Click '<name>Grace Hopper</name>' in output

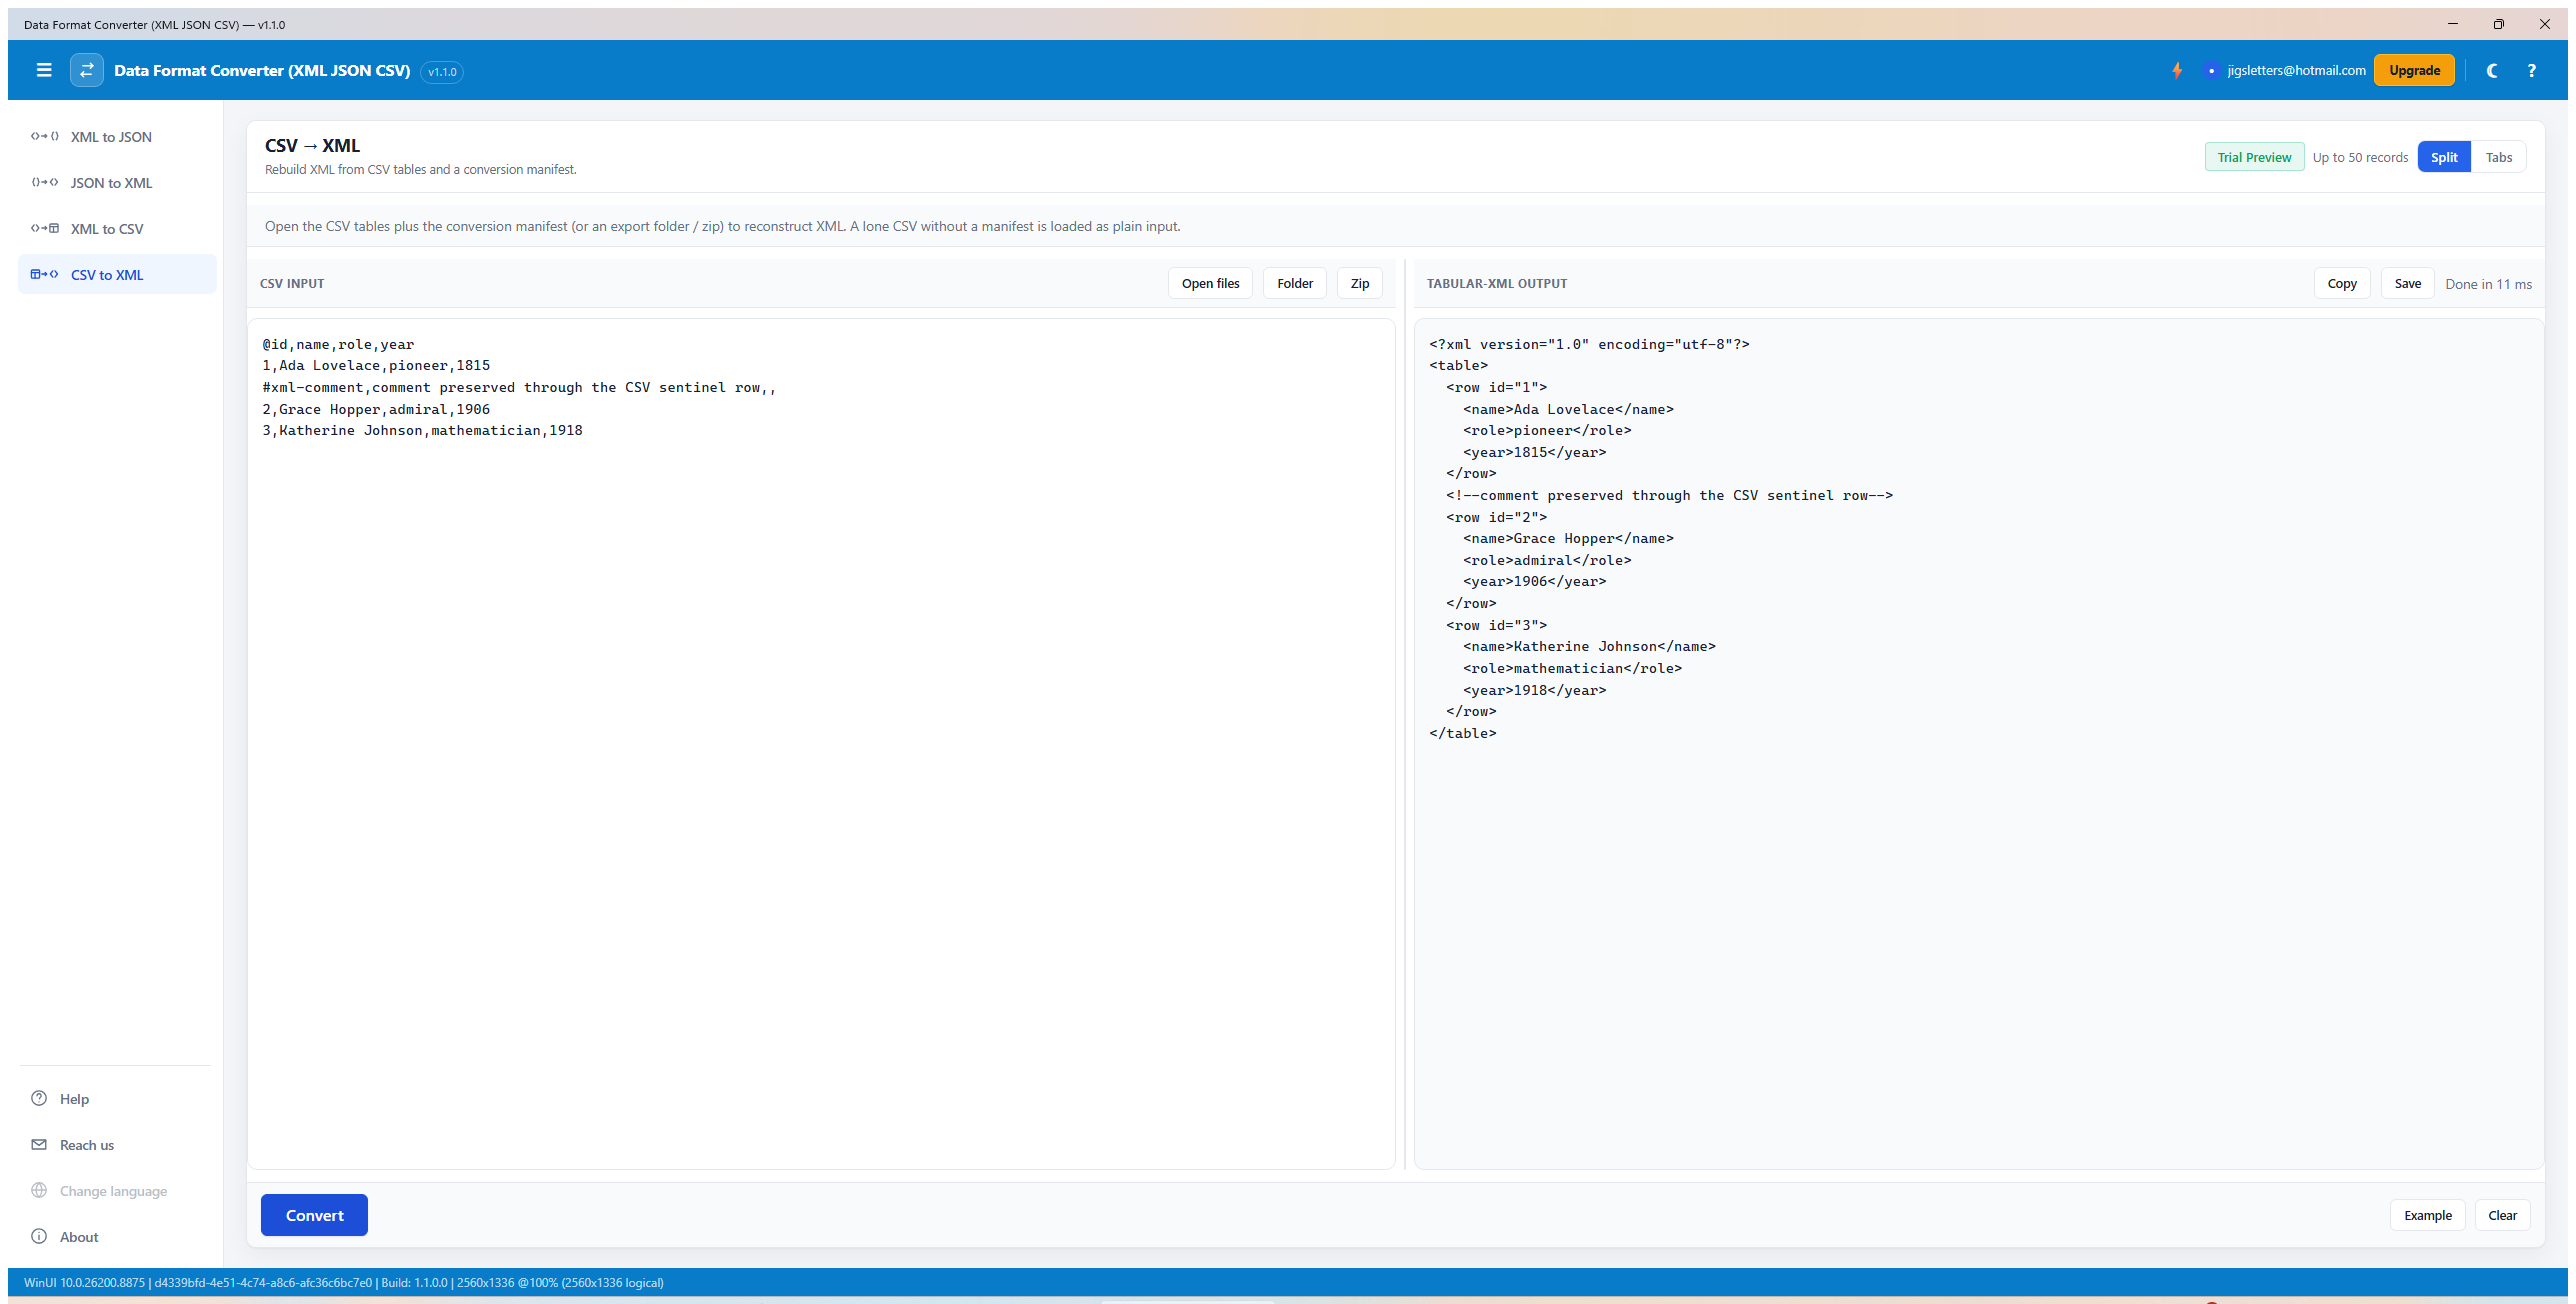coord(1568,538)
